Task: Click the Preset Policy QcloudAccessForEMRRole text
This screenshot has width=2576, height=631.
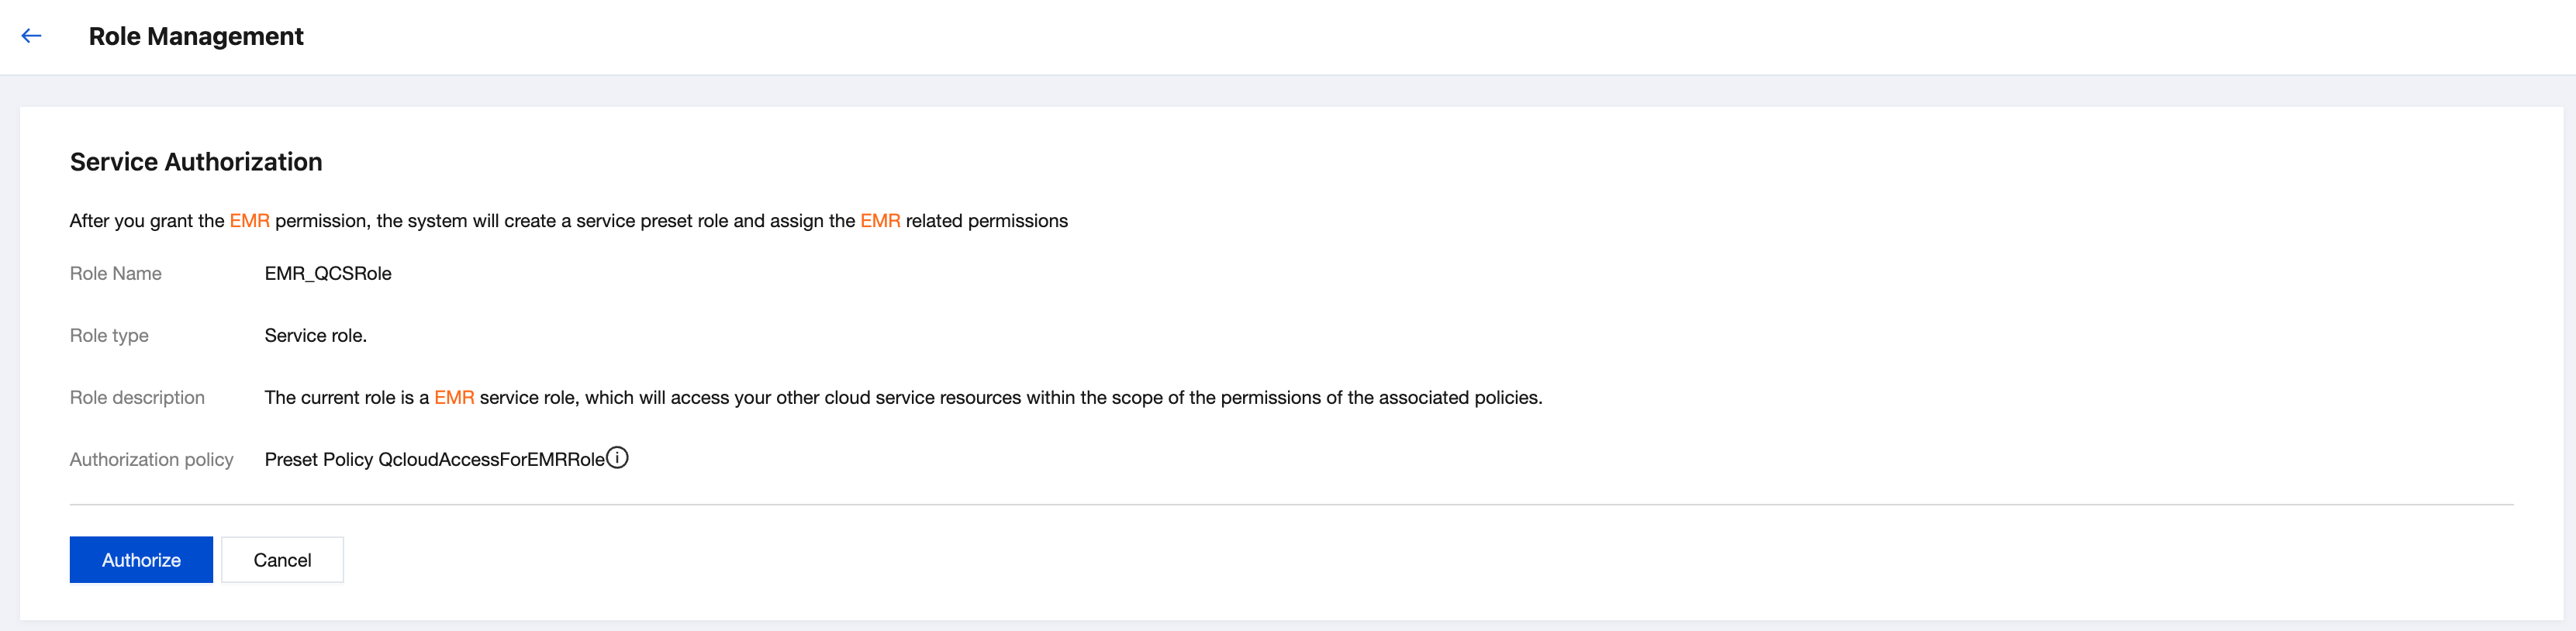Action: pos(434,460)
